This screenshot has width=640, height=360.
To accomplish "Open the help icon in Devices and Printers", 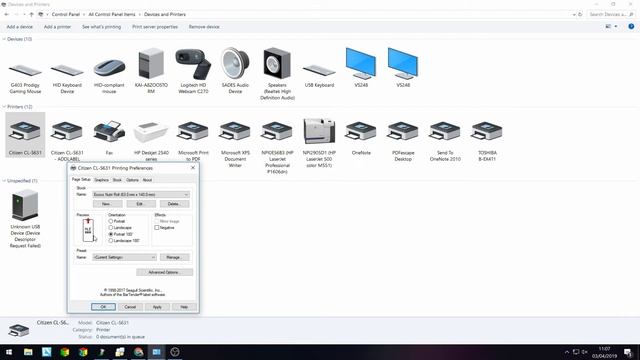I will pyautogui.click(x=631, y=27).
